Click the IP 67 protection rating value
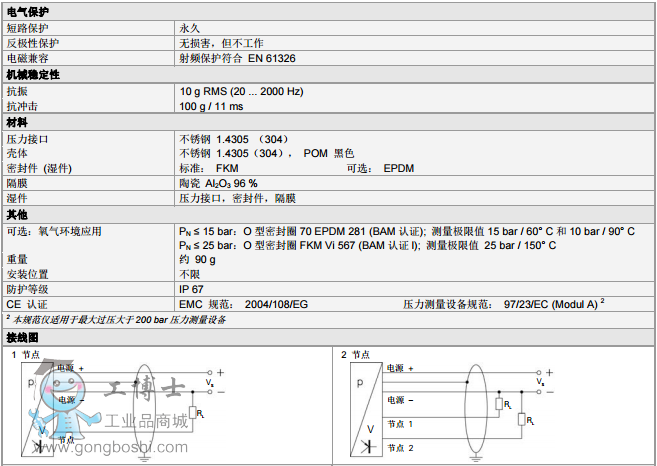Image resolution: width=657 pixels, height=466 pixels. click(x=193, y=288)
